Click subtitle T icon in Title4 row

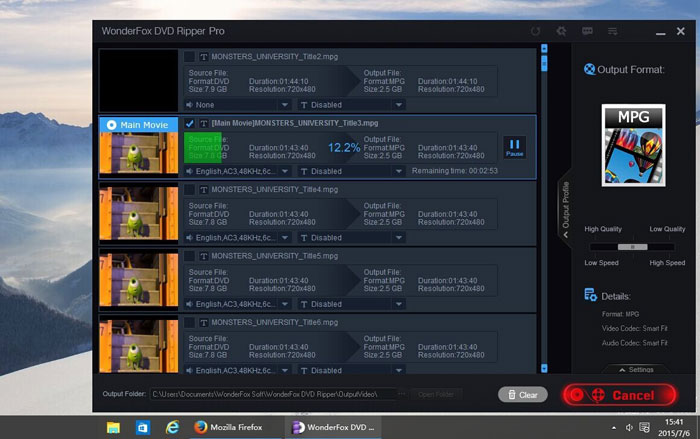[x=304, y=238]
